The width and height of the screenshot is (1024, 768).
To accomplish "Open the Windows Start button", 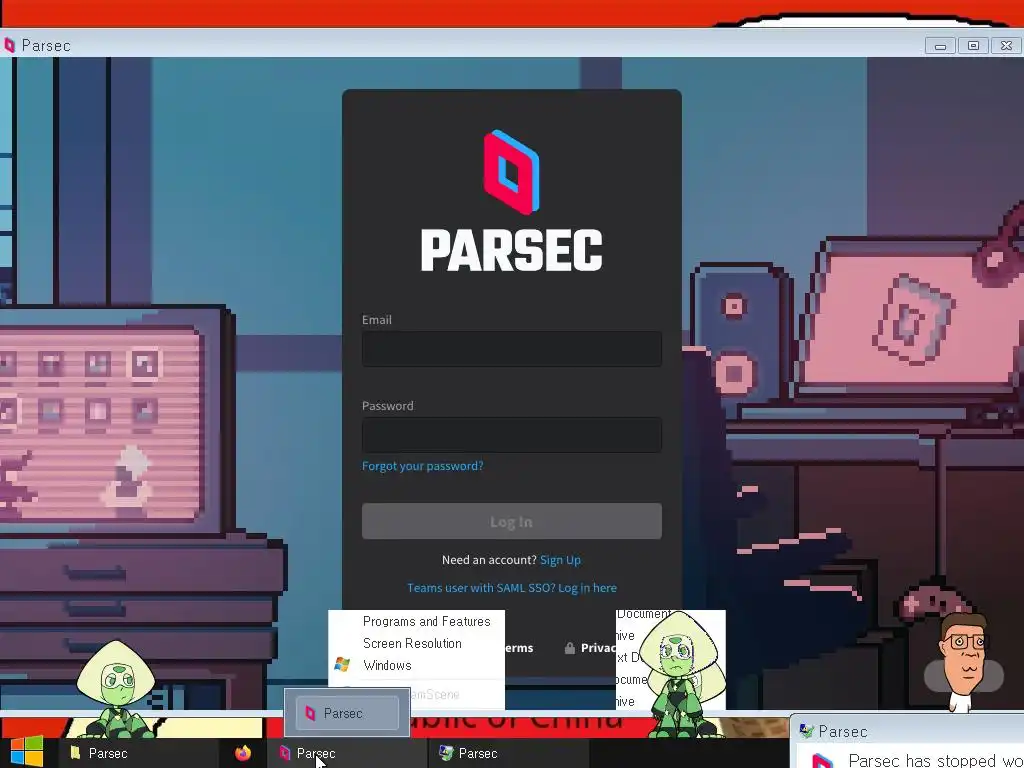I will point(26,752).
